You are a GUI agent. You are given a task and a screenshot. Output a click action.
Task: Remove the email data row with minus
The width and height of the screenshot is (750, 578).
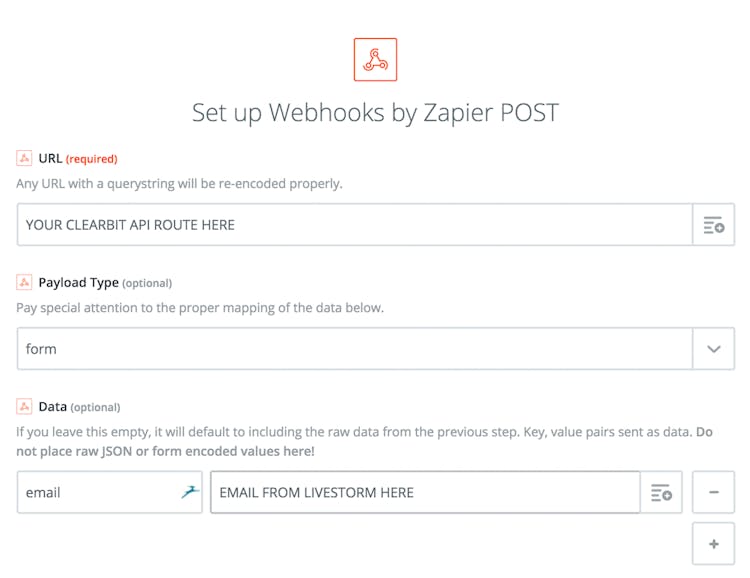click(713, 492)
